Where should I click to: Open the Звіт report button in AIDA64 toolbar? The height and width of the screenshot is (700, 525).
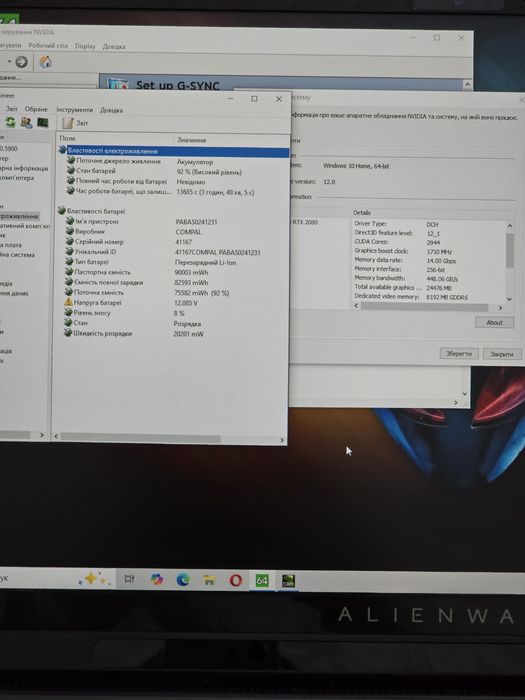click(75, 123)
